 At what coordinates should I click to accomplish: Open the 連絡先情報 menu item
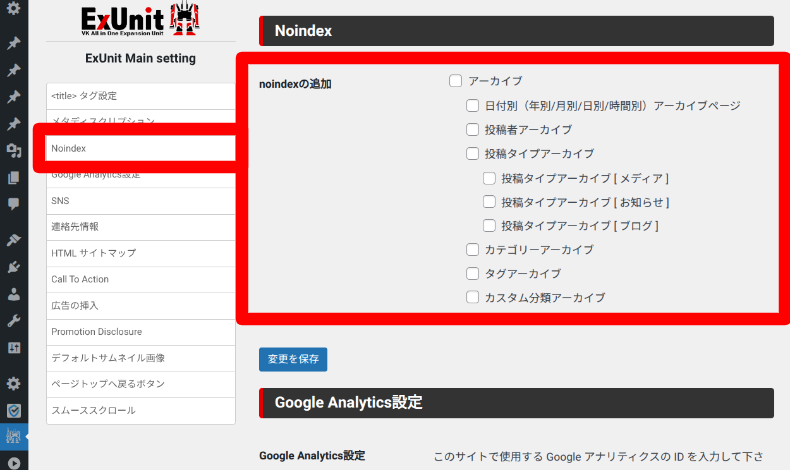(141, 227)
